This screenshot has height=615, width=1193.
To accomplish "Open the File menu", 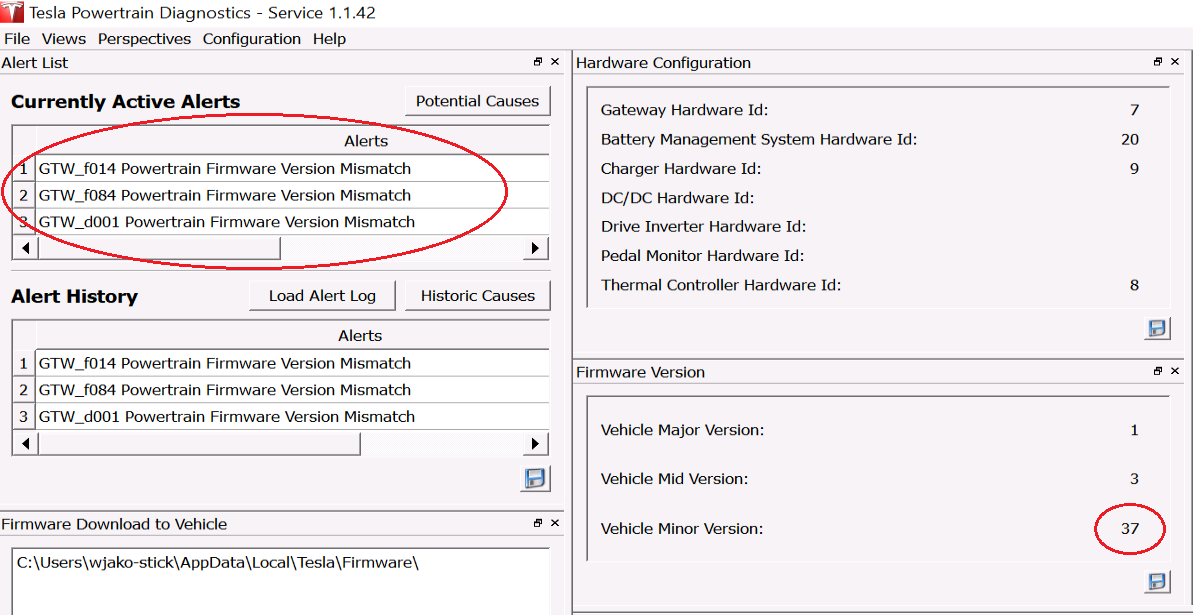I will click(17, 39).
